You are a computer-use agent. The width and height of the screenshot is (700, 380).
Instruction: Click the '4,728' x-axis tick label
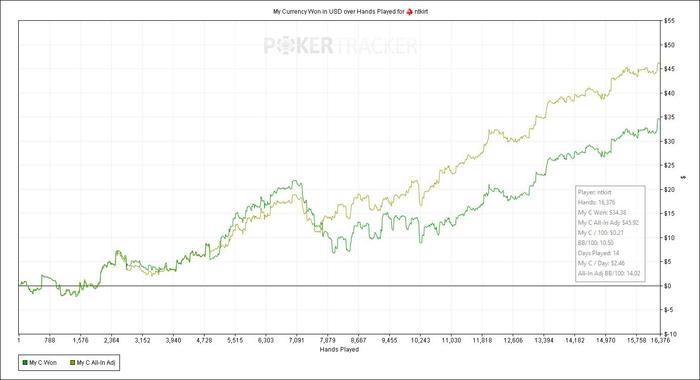point(204,340)
